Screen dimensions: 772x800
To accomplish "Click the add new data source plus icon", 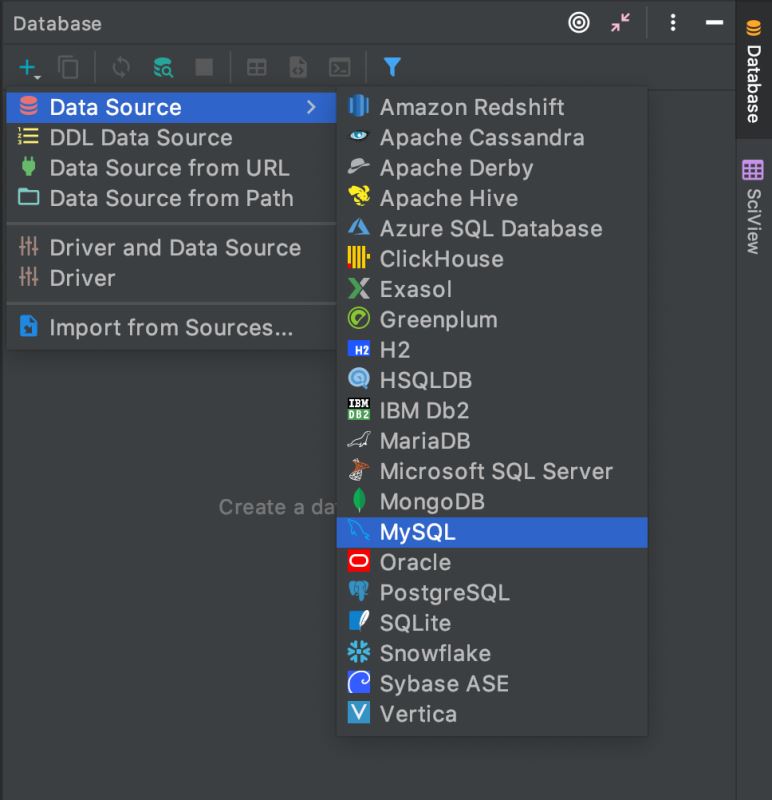I will click(x=27, y=68).
